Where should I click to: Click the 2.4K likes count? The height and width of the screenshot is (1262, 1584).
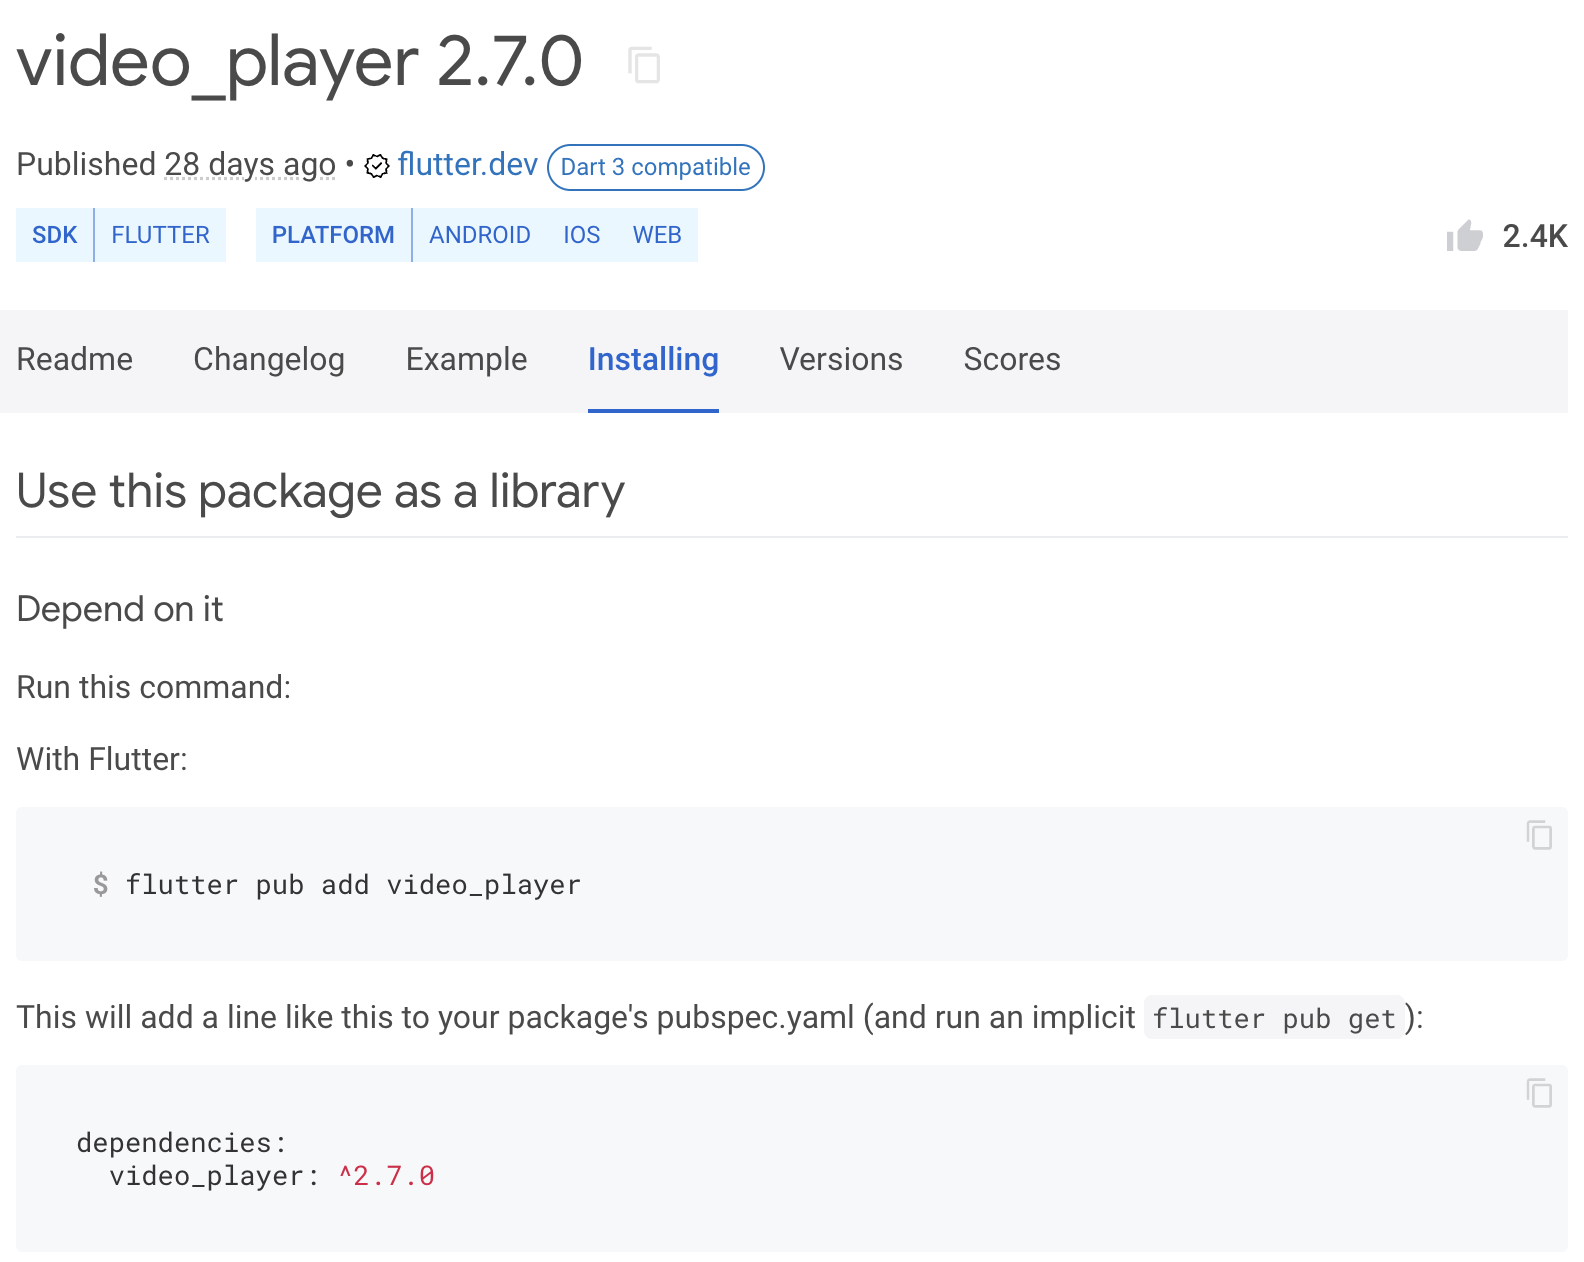1534,236
